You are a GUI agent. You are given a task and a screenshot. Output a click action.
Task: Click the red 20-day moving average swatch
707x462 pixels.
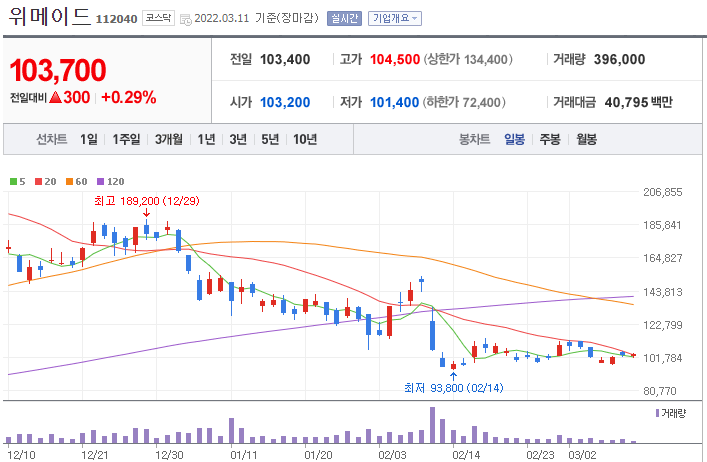pyautogui.click(x=38, y=182)
